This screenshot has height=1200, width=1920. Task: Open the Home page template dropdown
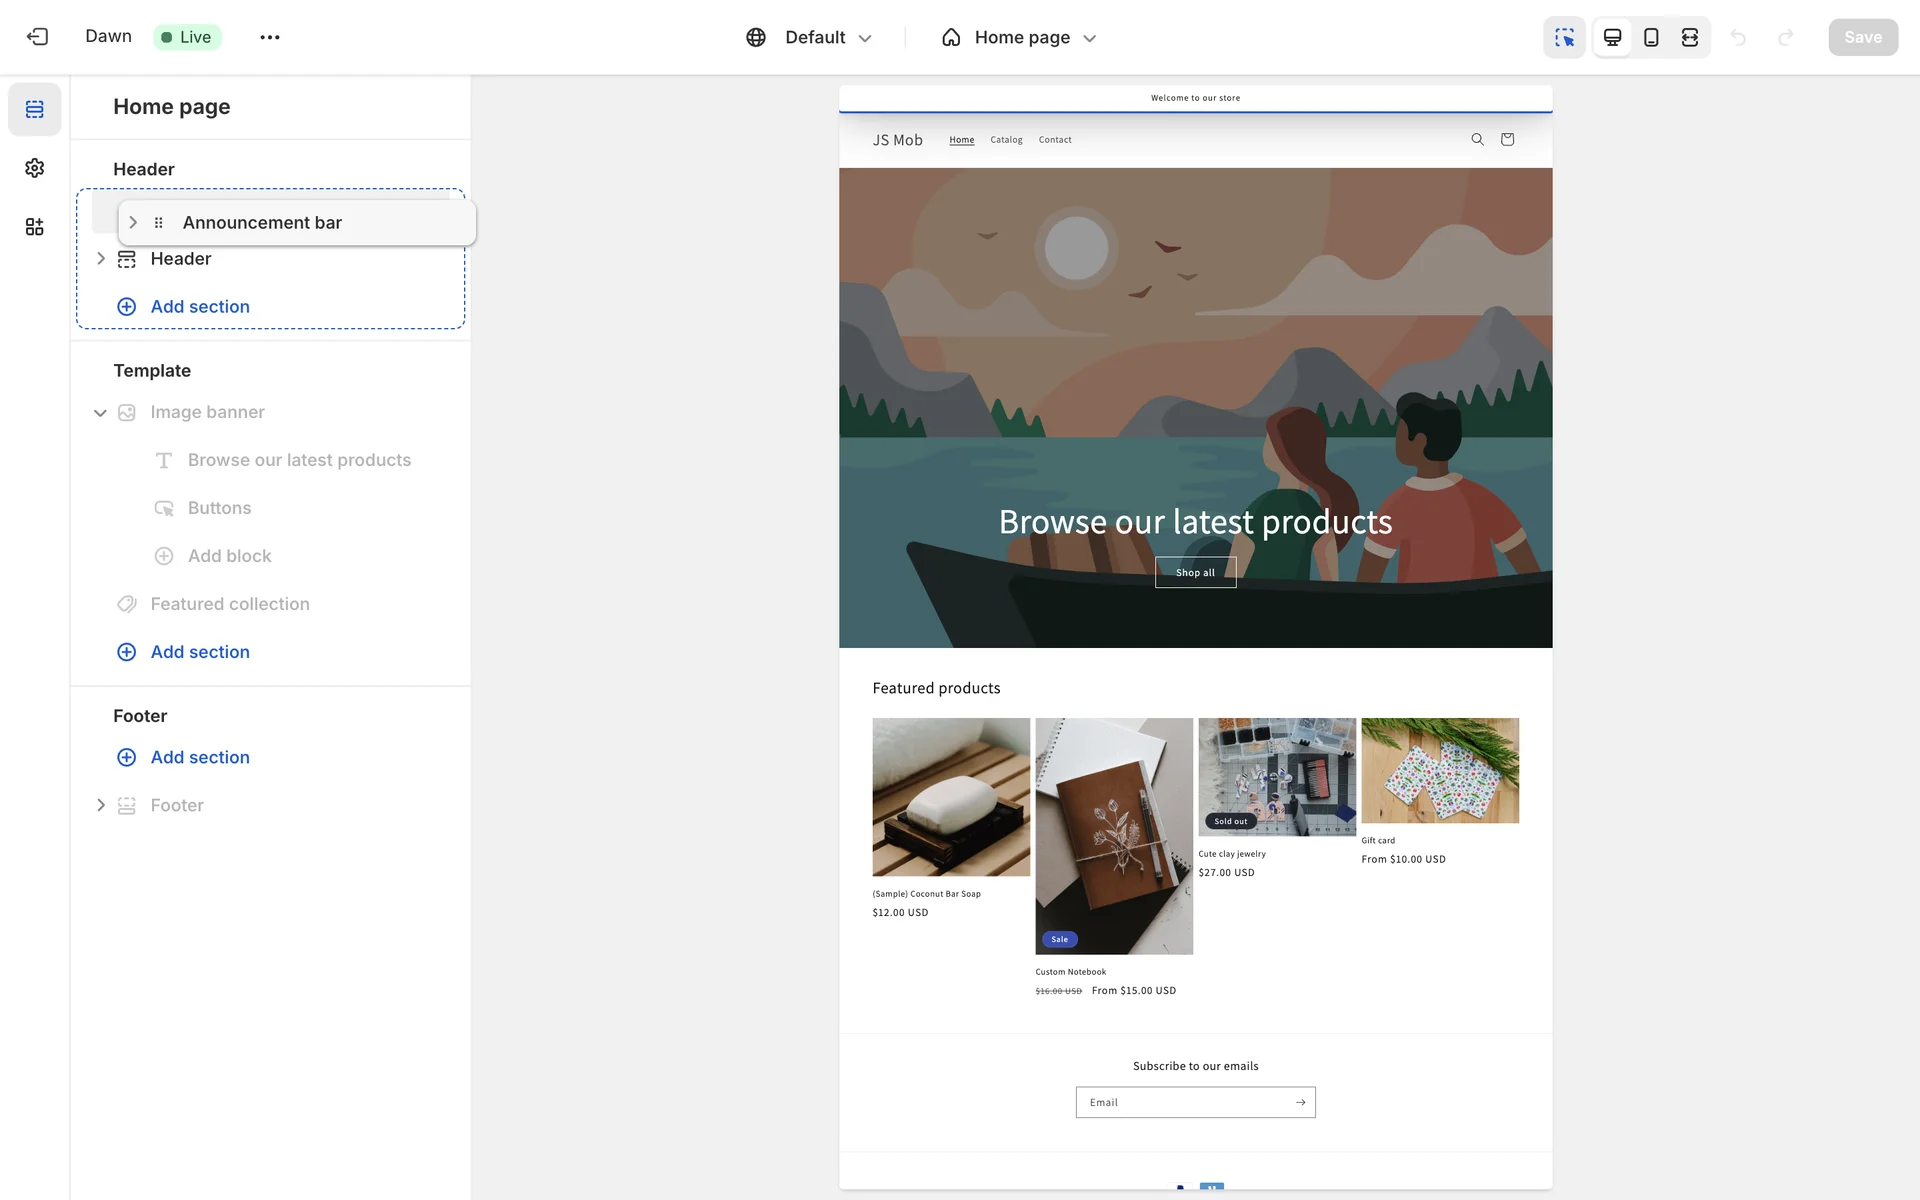click(1020, 37)
